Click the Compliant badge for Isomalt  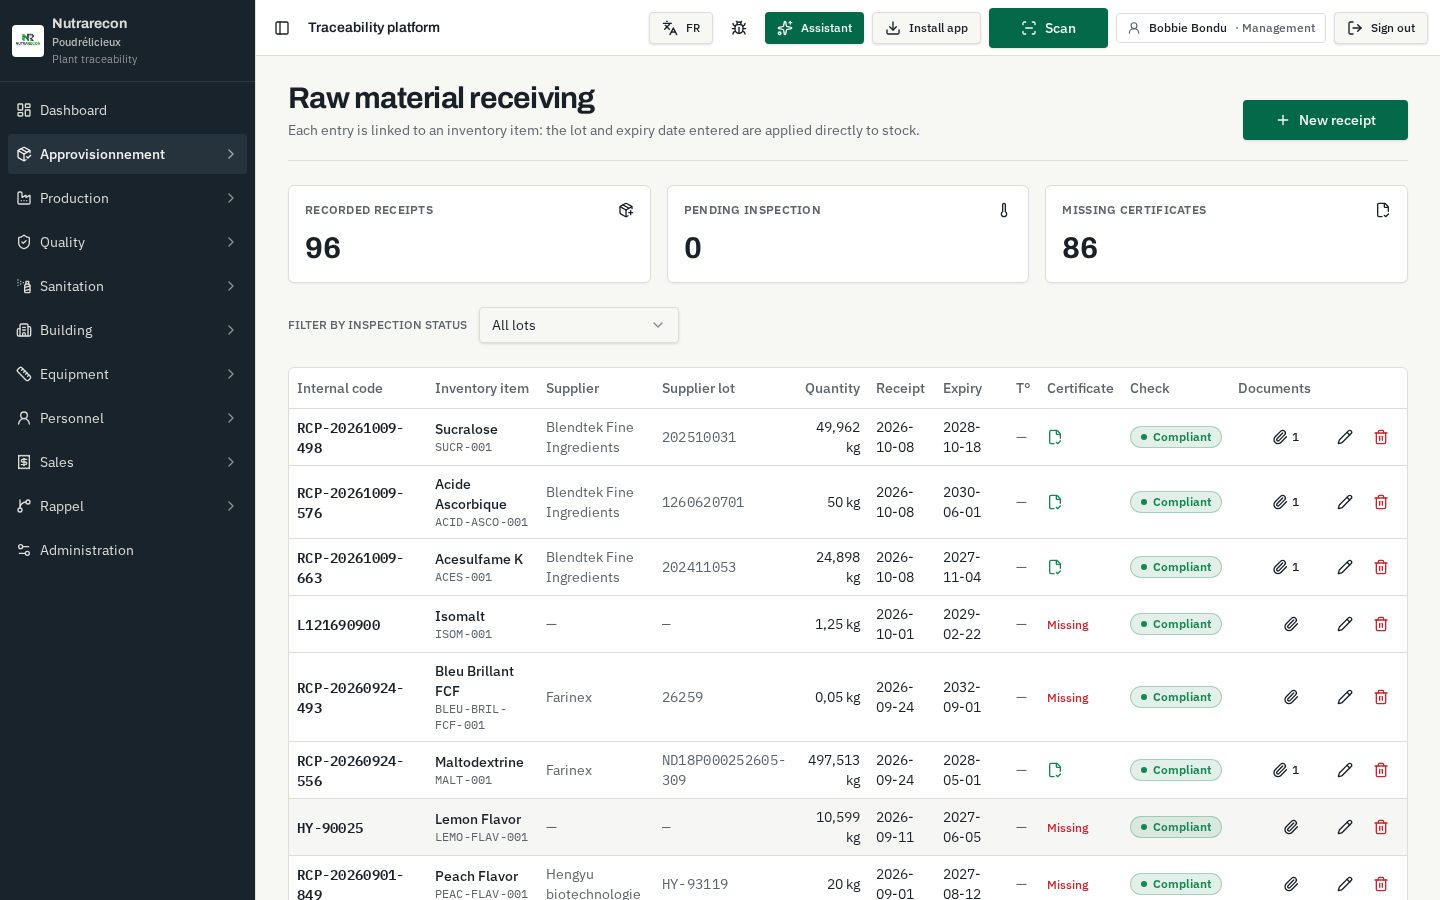click(1176, 624)
